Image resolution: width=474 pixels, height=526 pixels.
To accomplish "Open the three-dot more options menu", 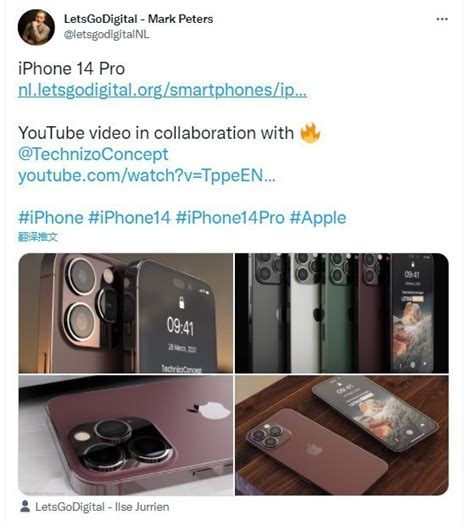I will click(442, 19).
